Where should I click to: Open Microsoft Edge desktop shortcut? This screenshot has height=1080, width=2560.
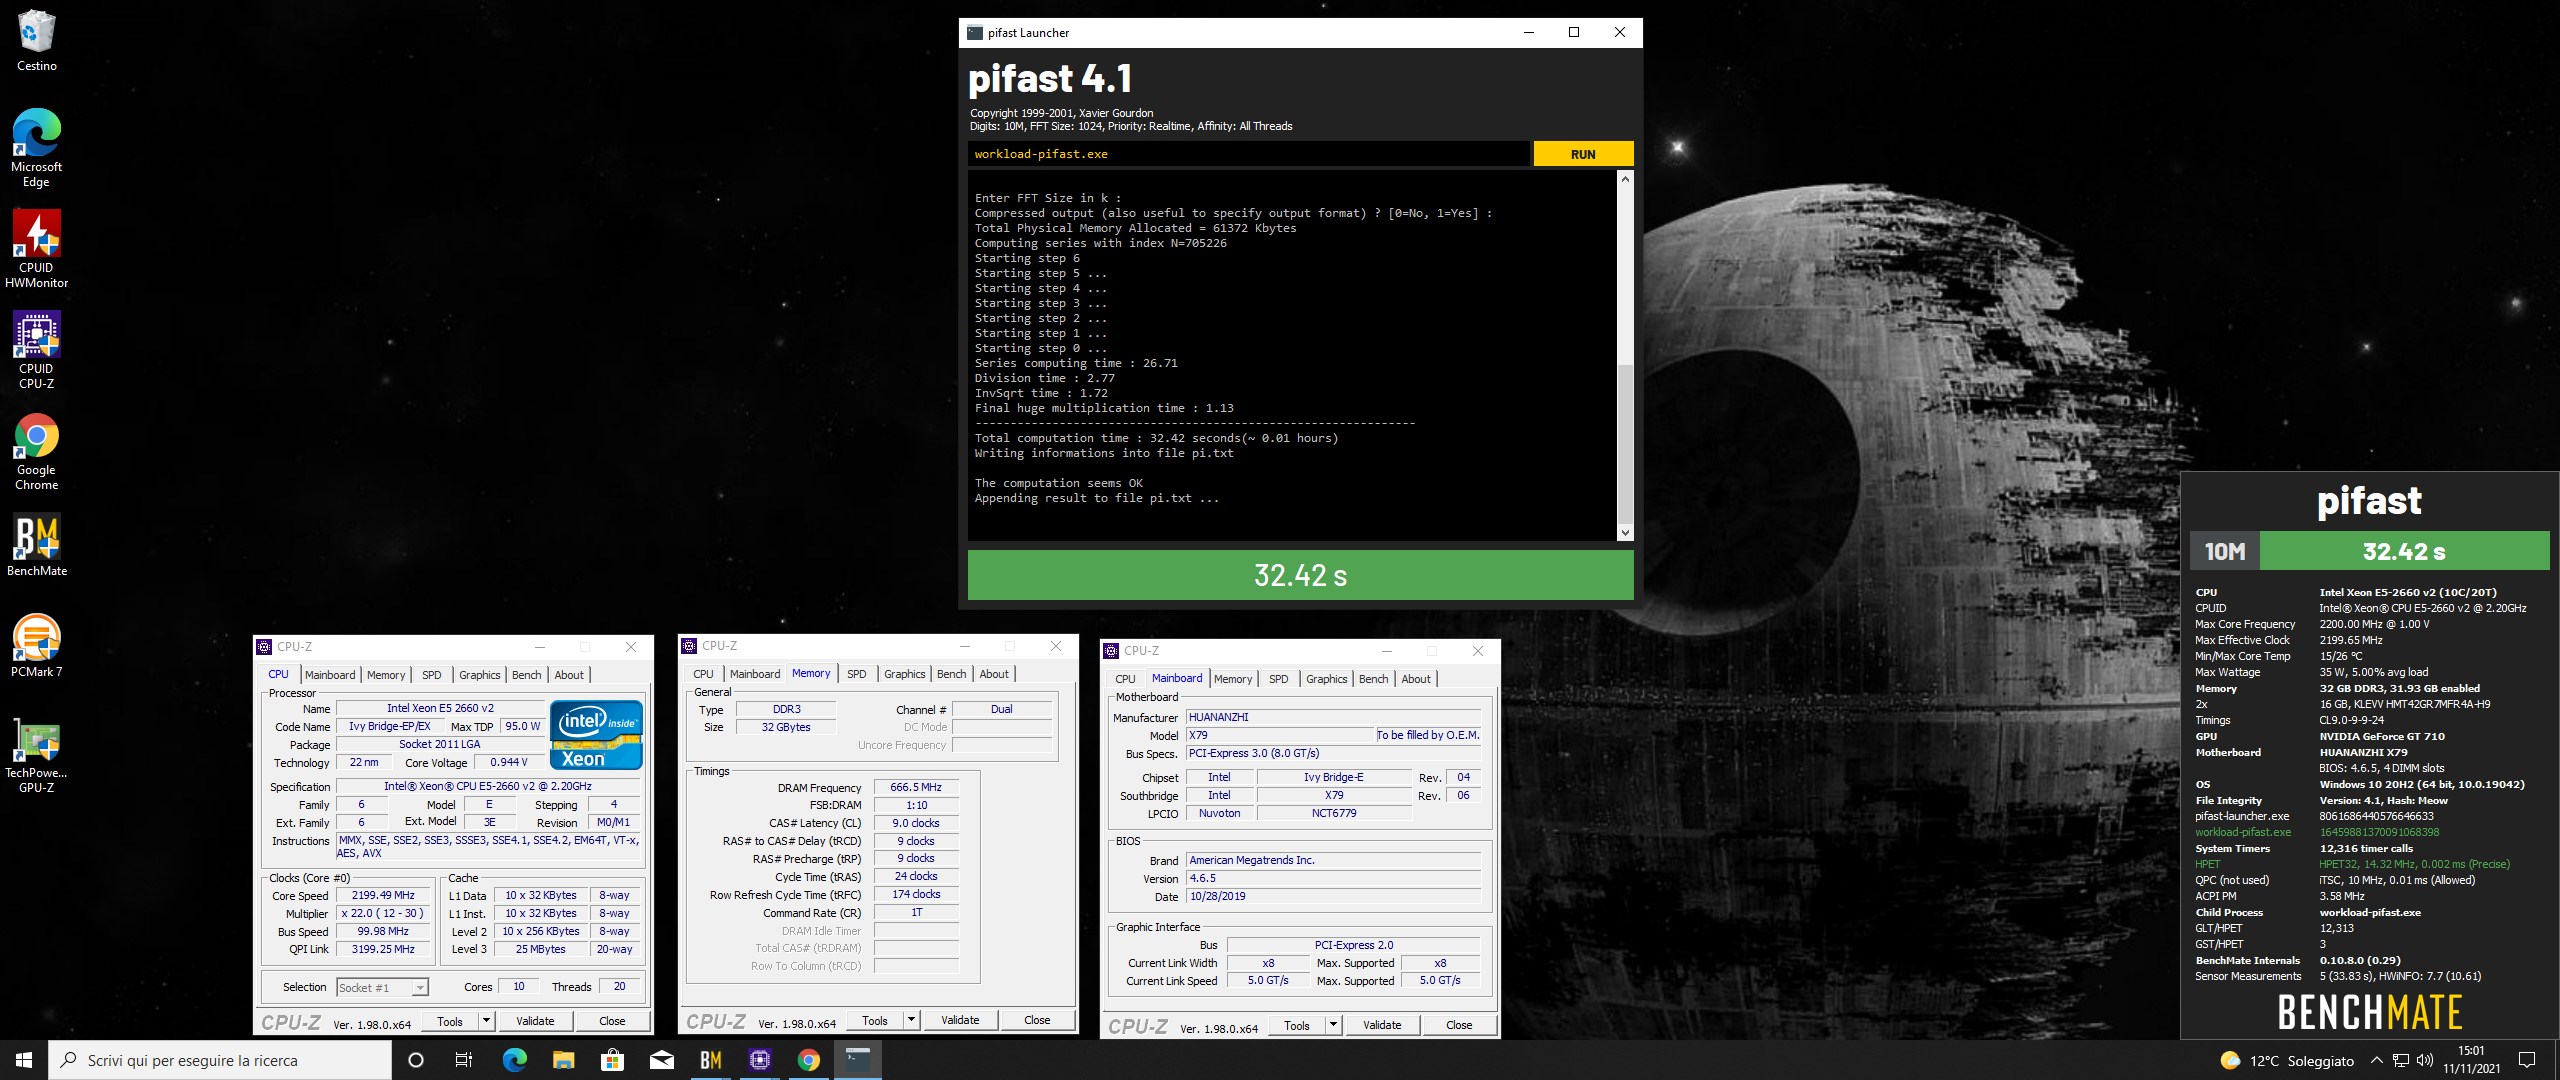point(36,148)
